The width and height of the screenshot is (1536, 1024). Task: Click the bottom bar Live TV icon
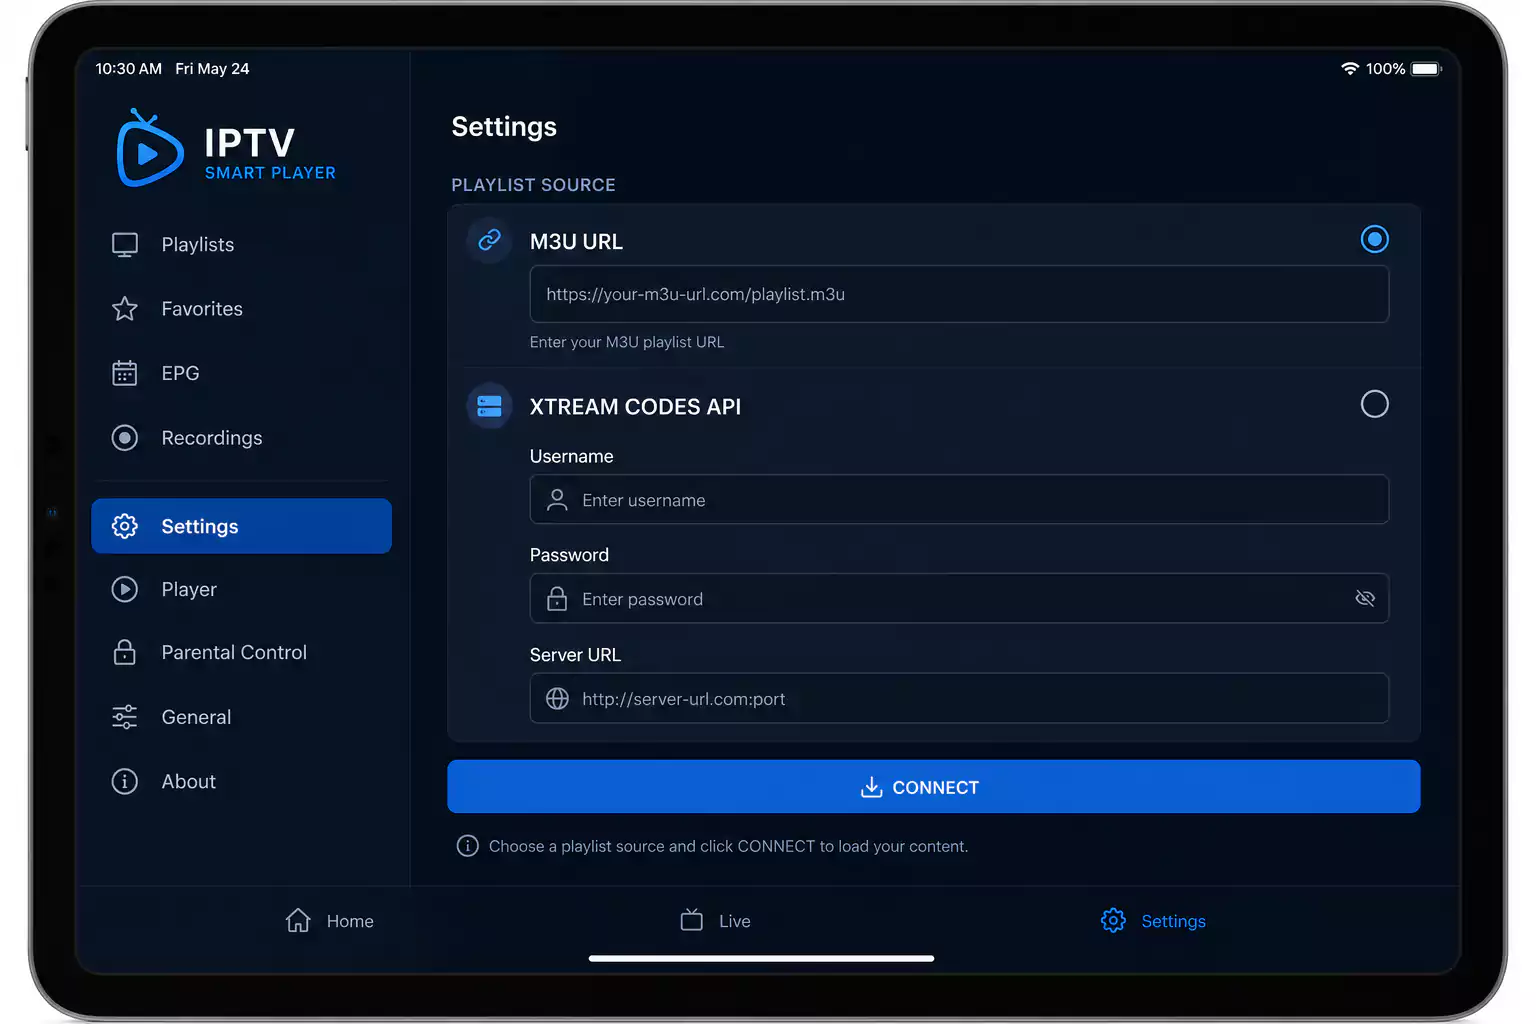point(692,920)
